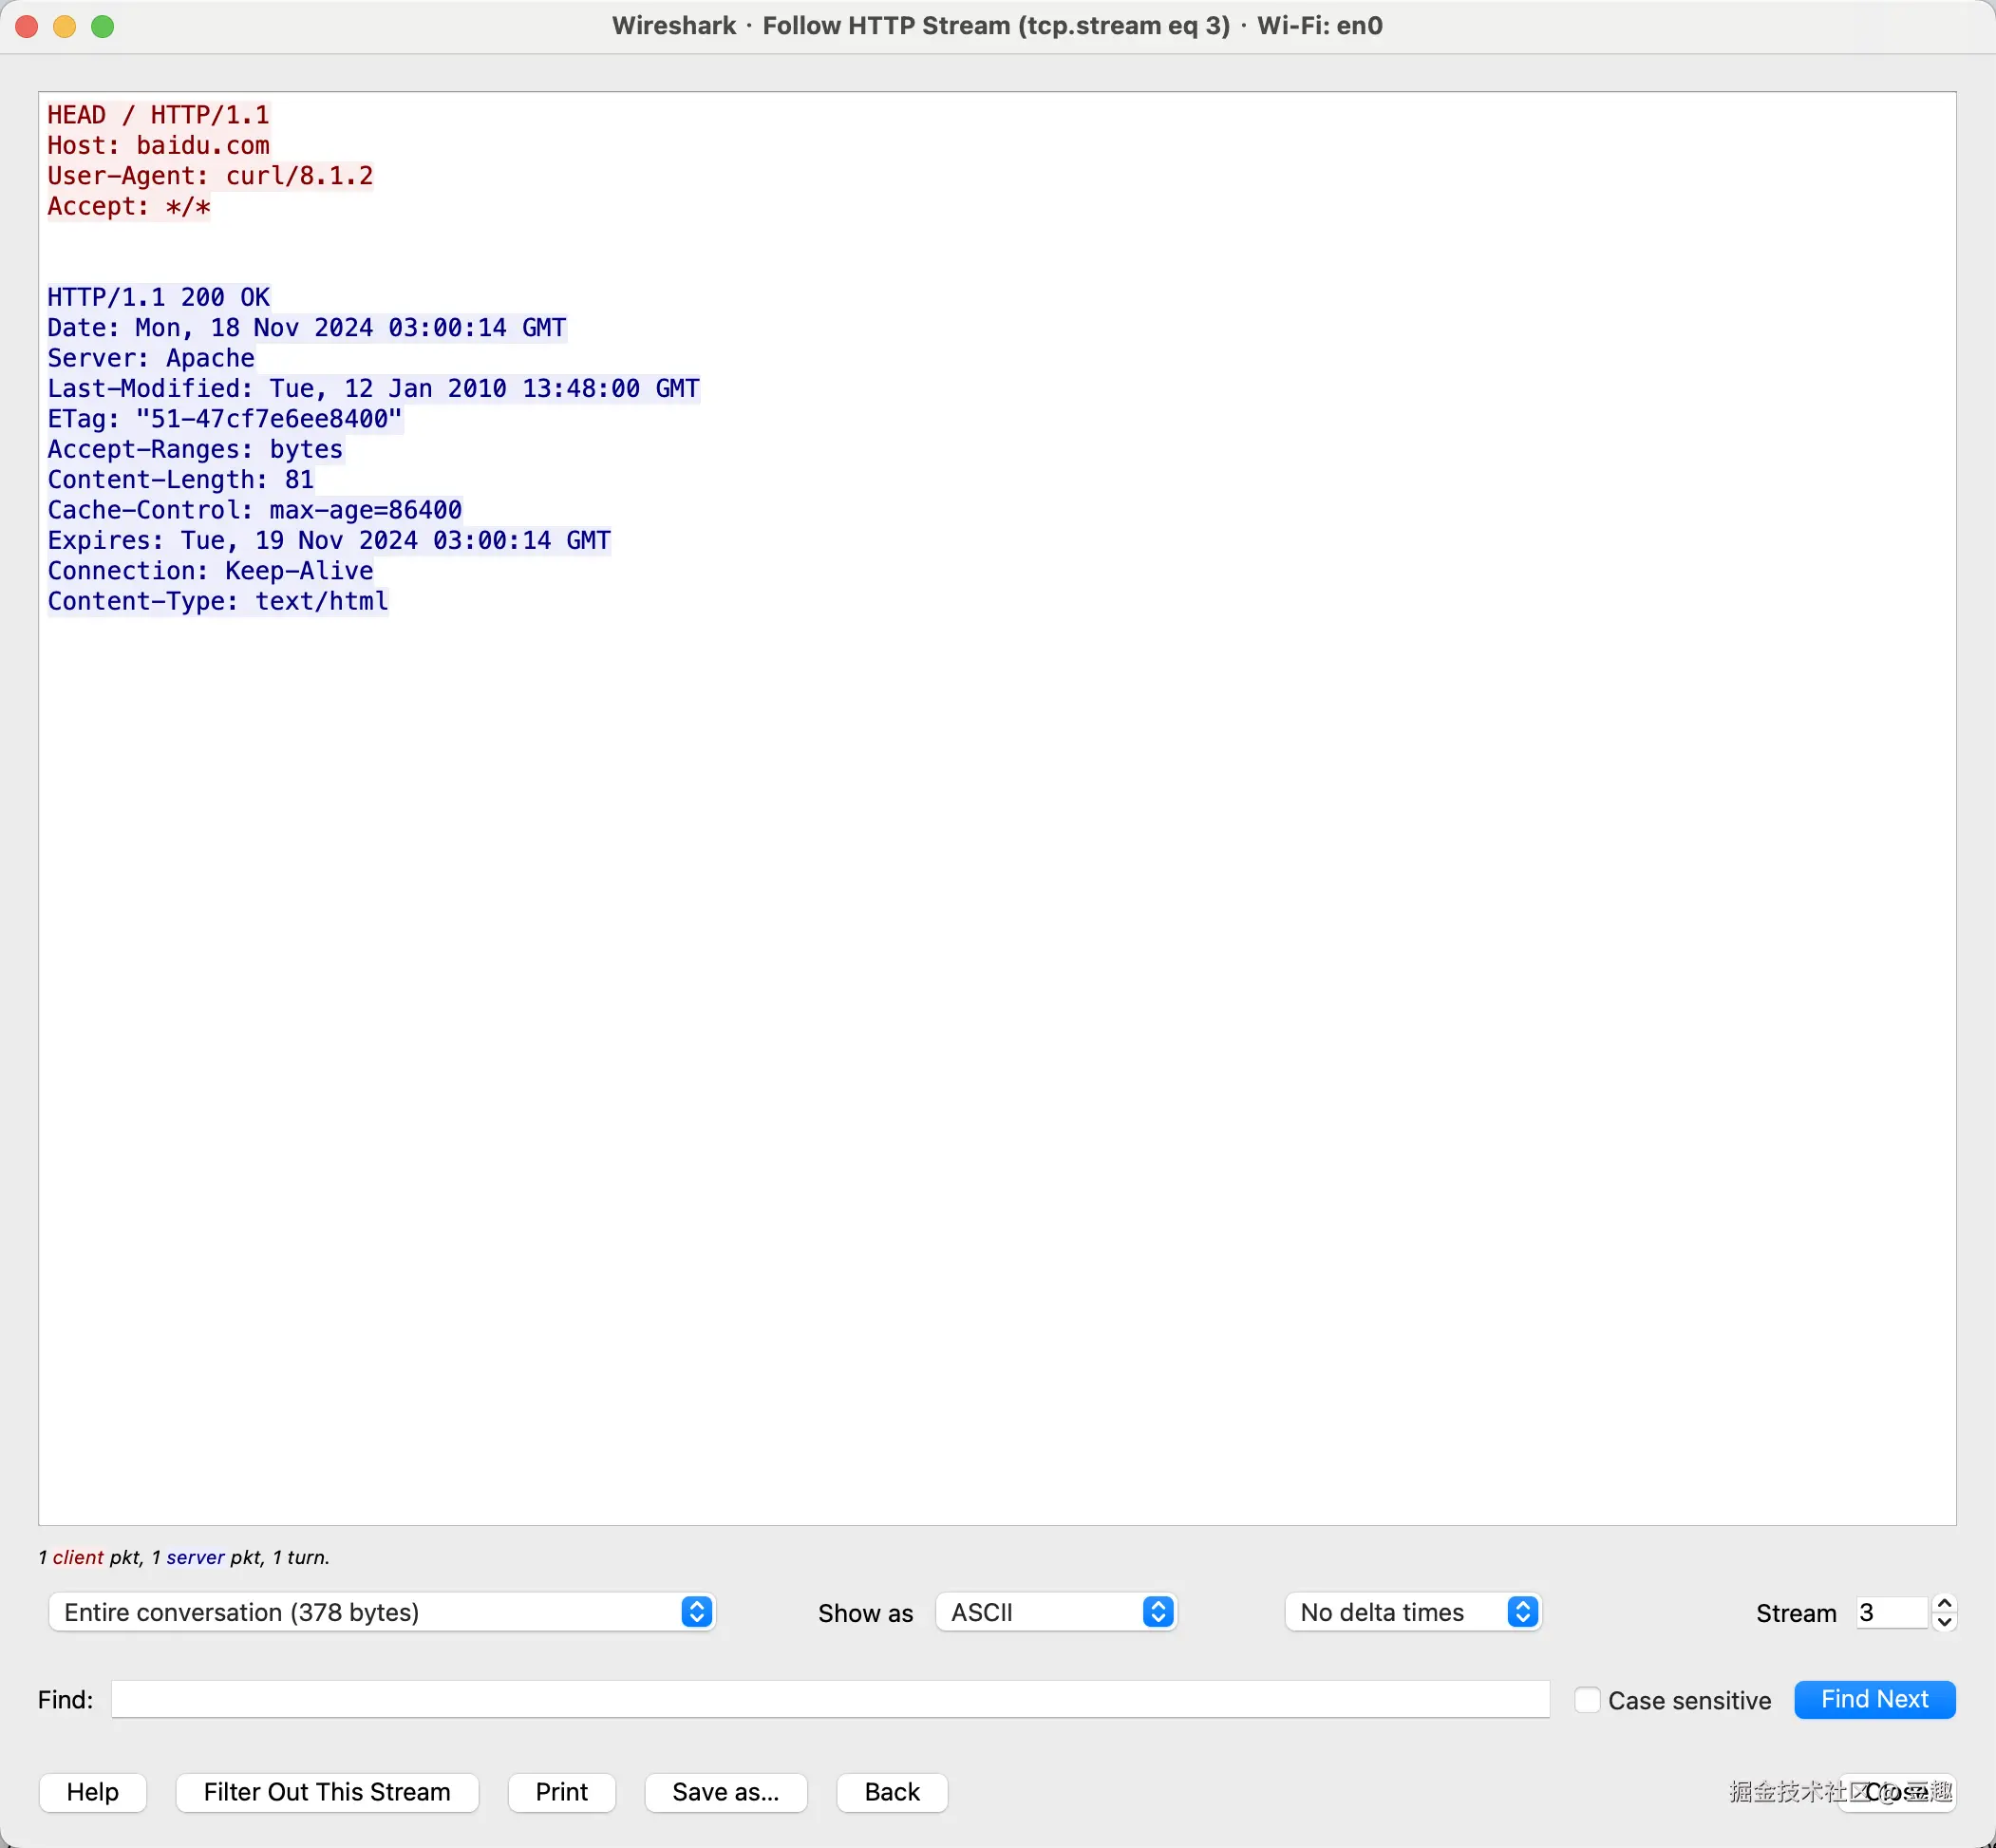The image size is (1996, 1848).
Task: Zoom window using green traffic light button
Action: click(103, 26)
